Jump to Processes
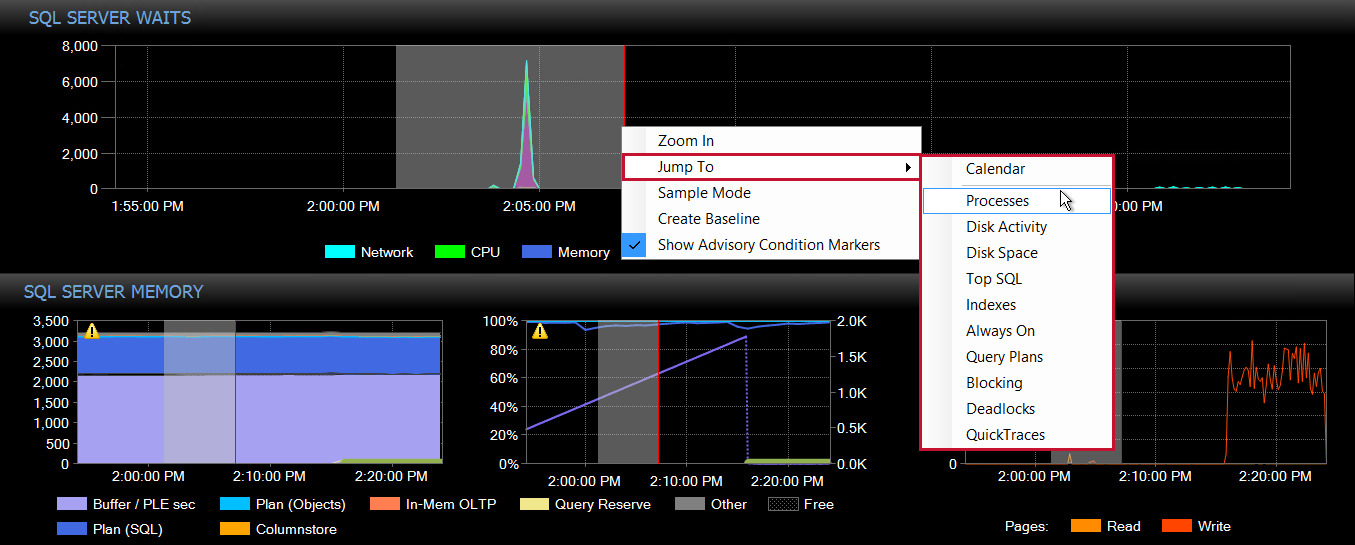 click(1016, 201)
